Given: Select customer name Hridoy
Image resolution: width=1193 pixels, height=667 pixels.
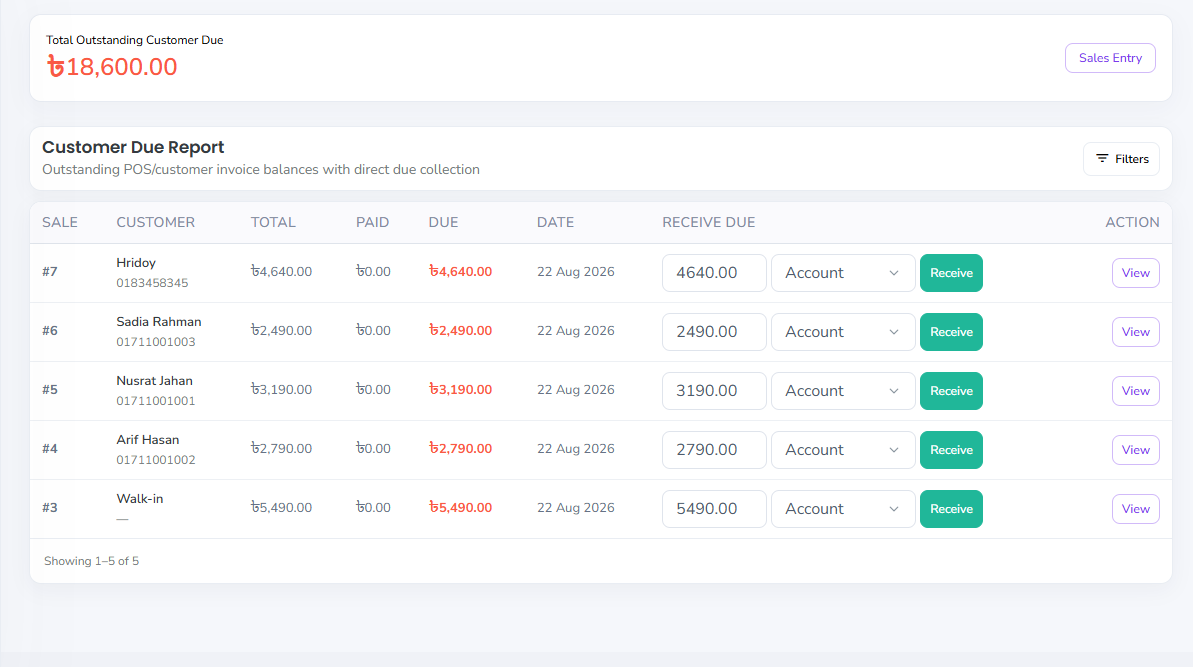Looking at the screenshot, I should pos(136,262).
